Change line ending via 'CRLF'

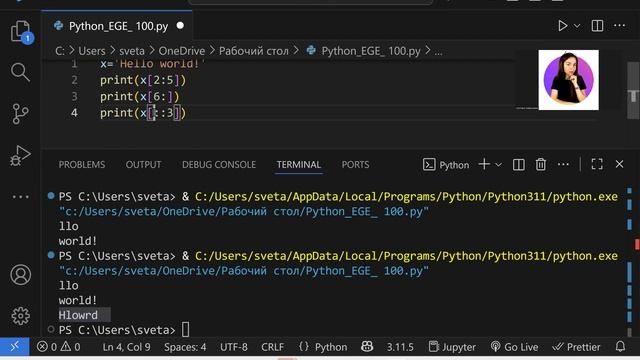click(x=272, y=347)
